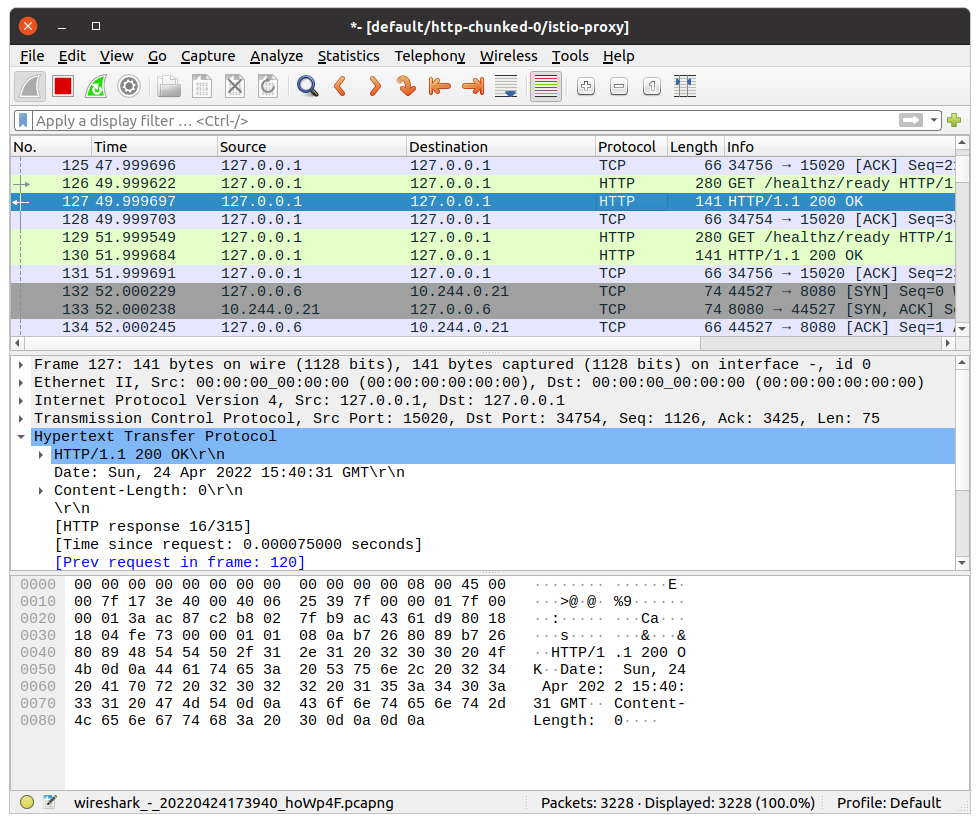Add a filter button with the green plus
This screenshot has height=823, width=980.
click(954, 119)
